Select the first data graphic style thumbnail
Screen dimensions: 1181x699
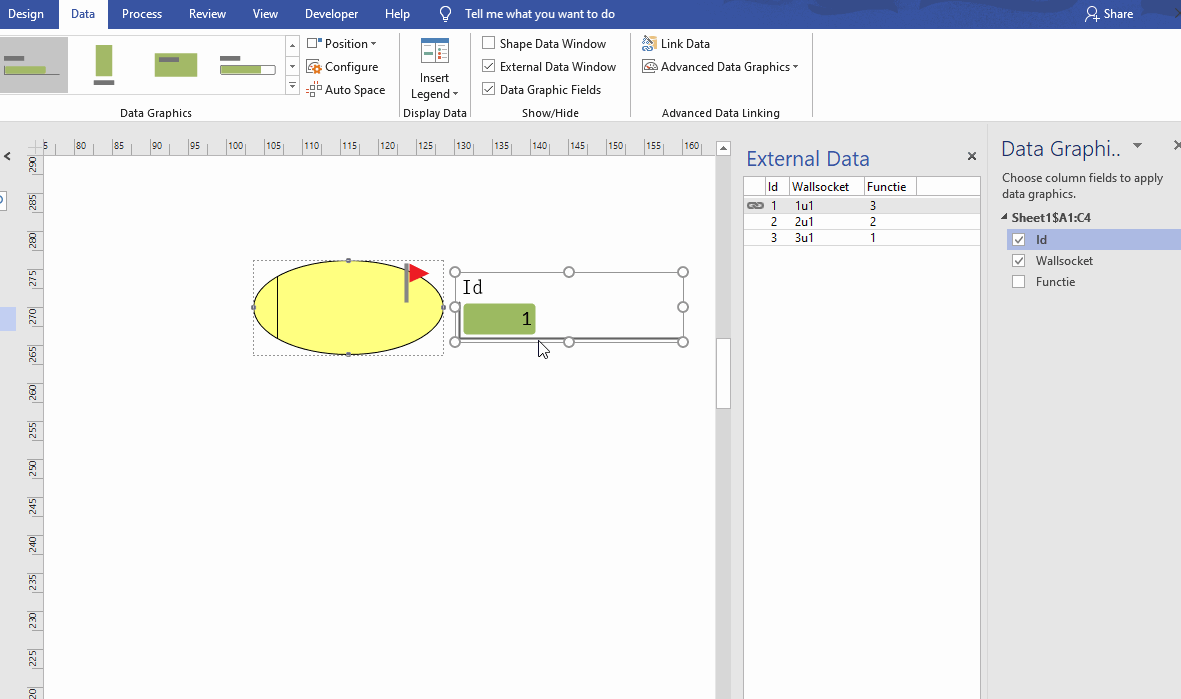coord(34,65)
